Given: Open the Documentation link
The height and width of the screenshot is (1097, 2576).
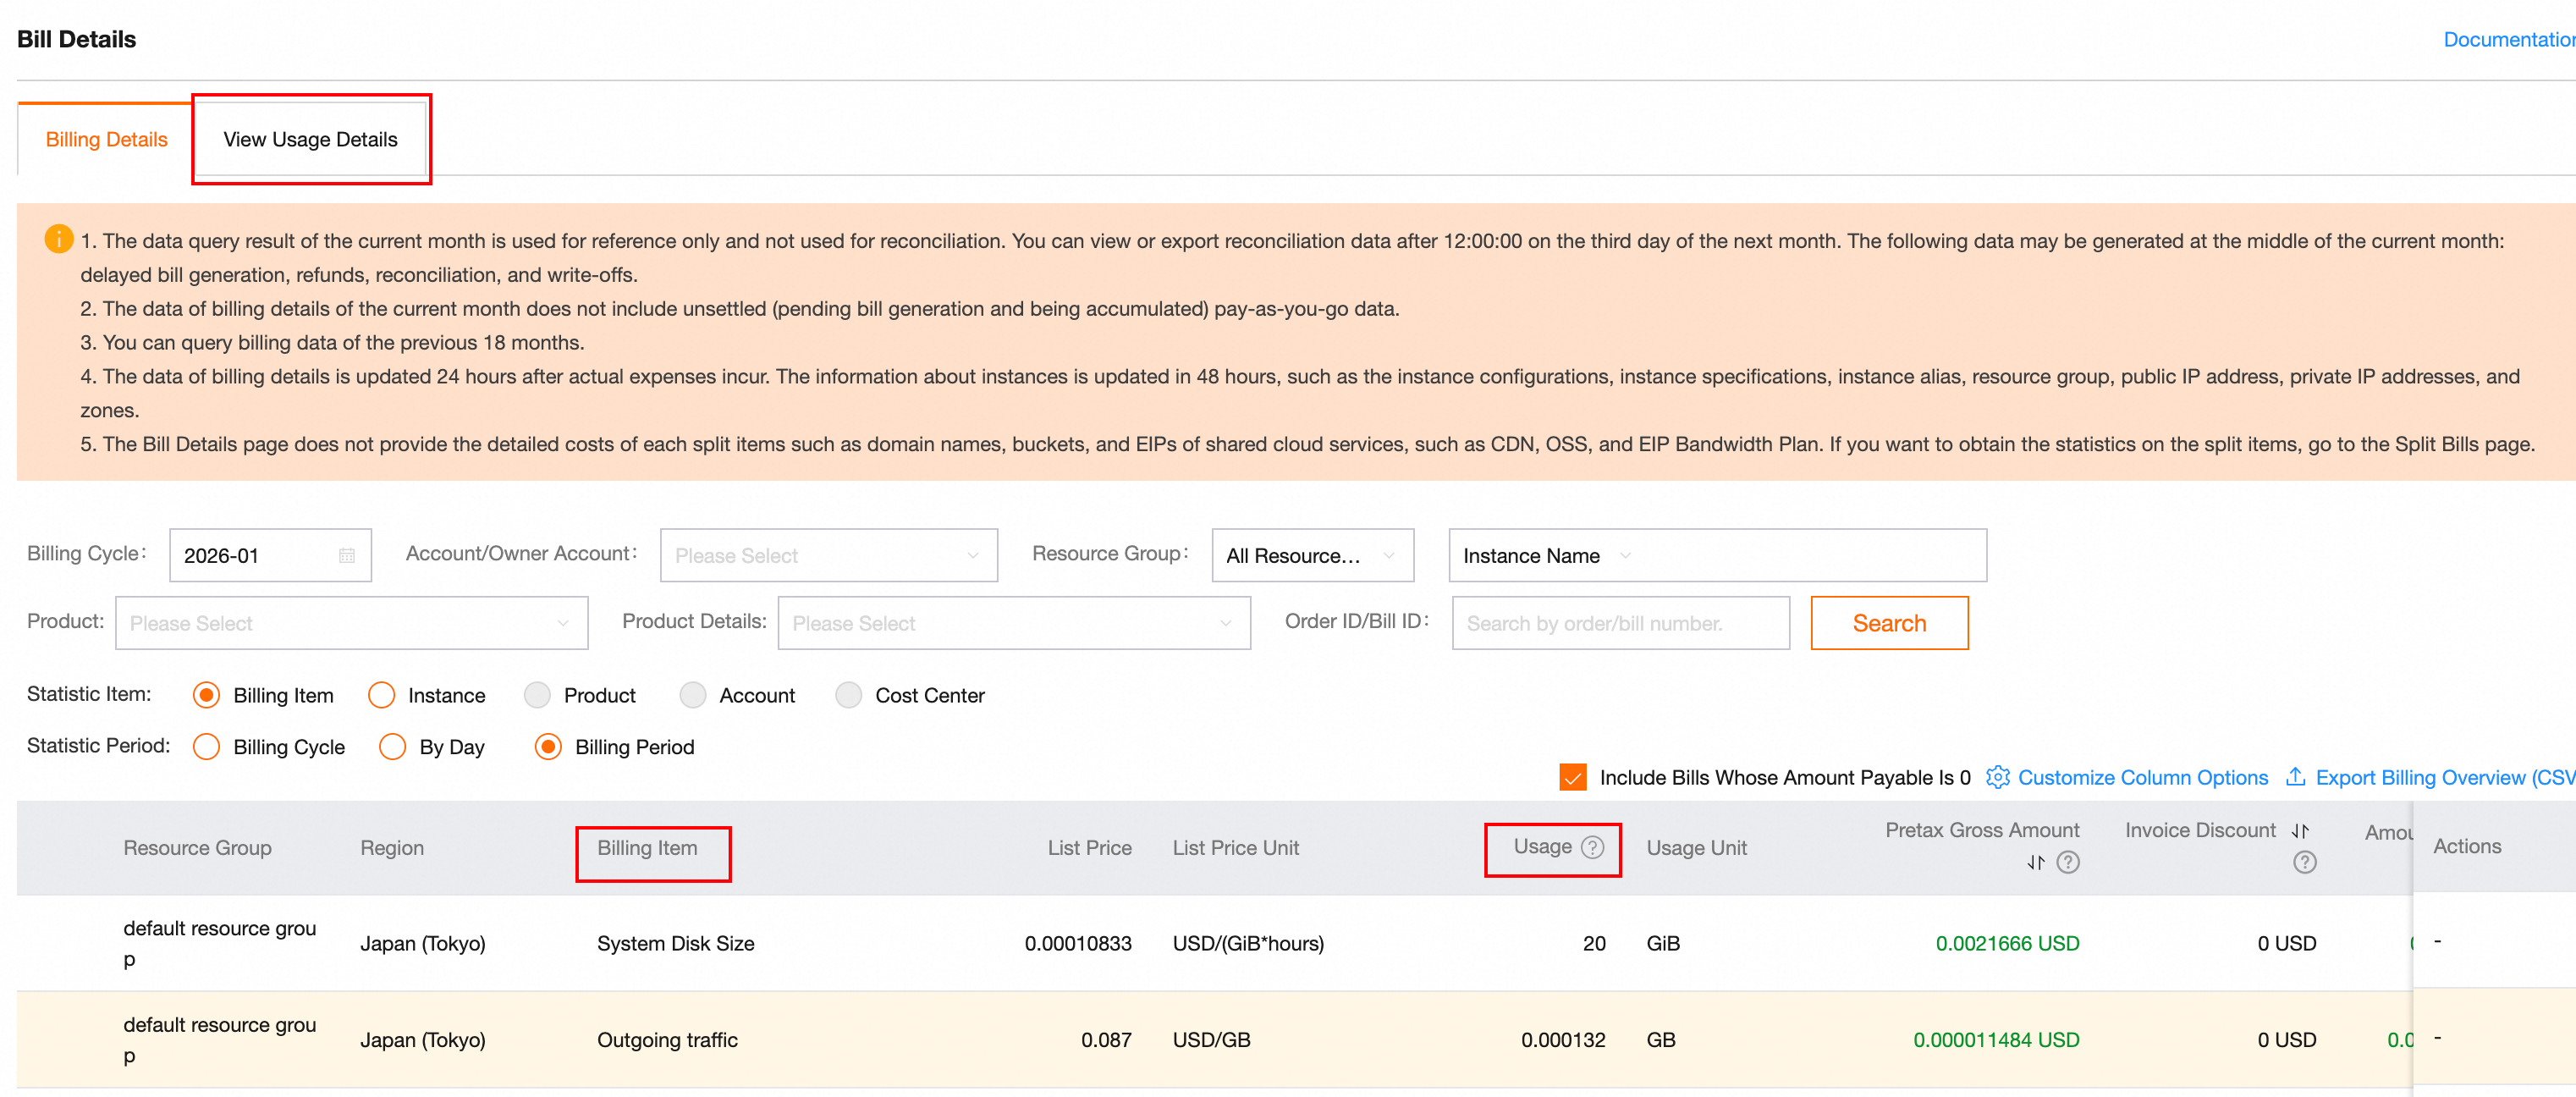Looking at the screenshot, I should pyautogui.click(x=2507, y=40).
